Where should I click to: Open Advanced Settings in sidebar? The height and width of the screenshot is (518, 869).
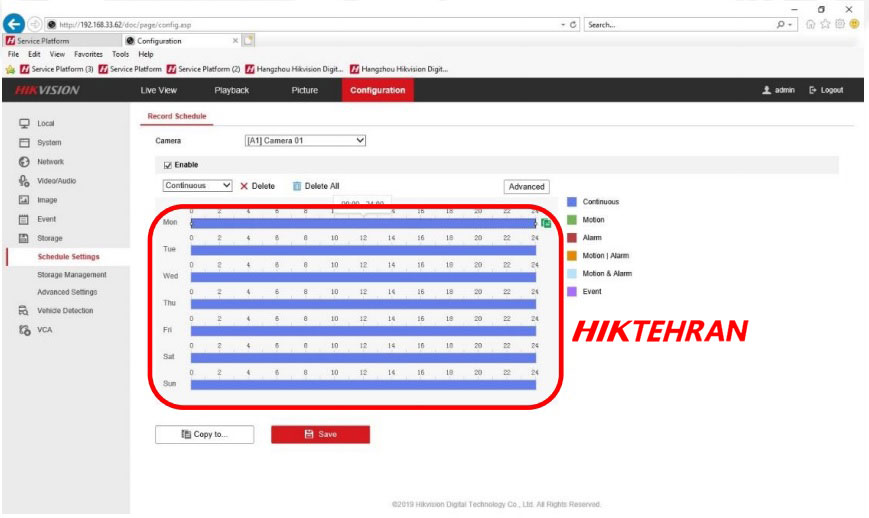point(67,292)
